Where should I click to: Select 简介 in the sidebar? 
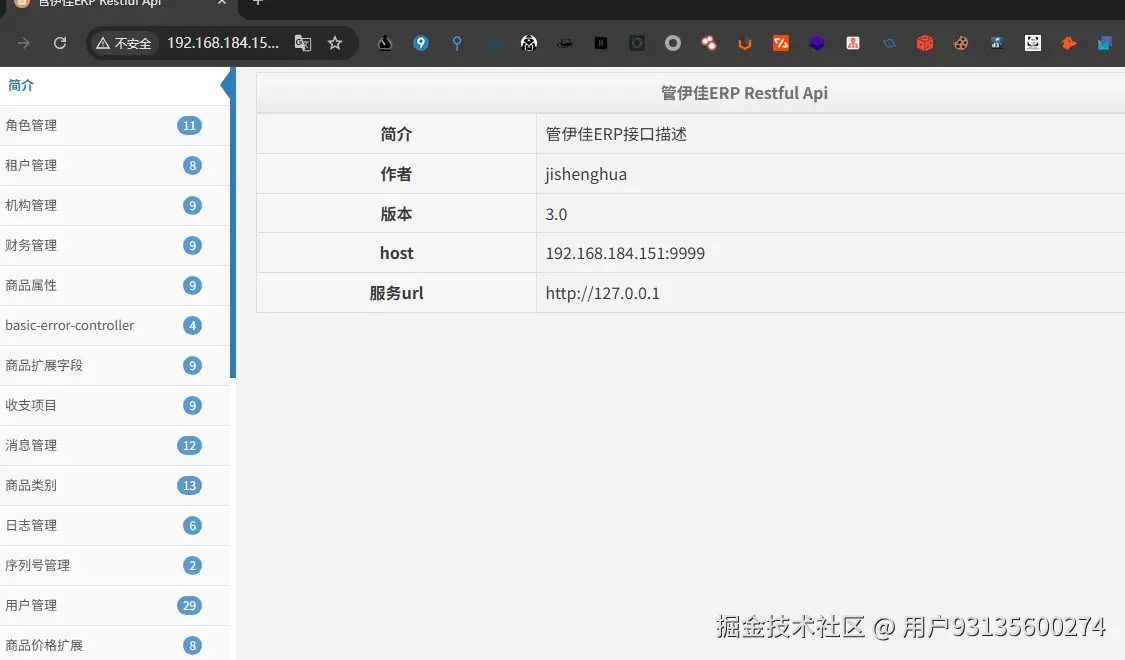(115, 85)
